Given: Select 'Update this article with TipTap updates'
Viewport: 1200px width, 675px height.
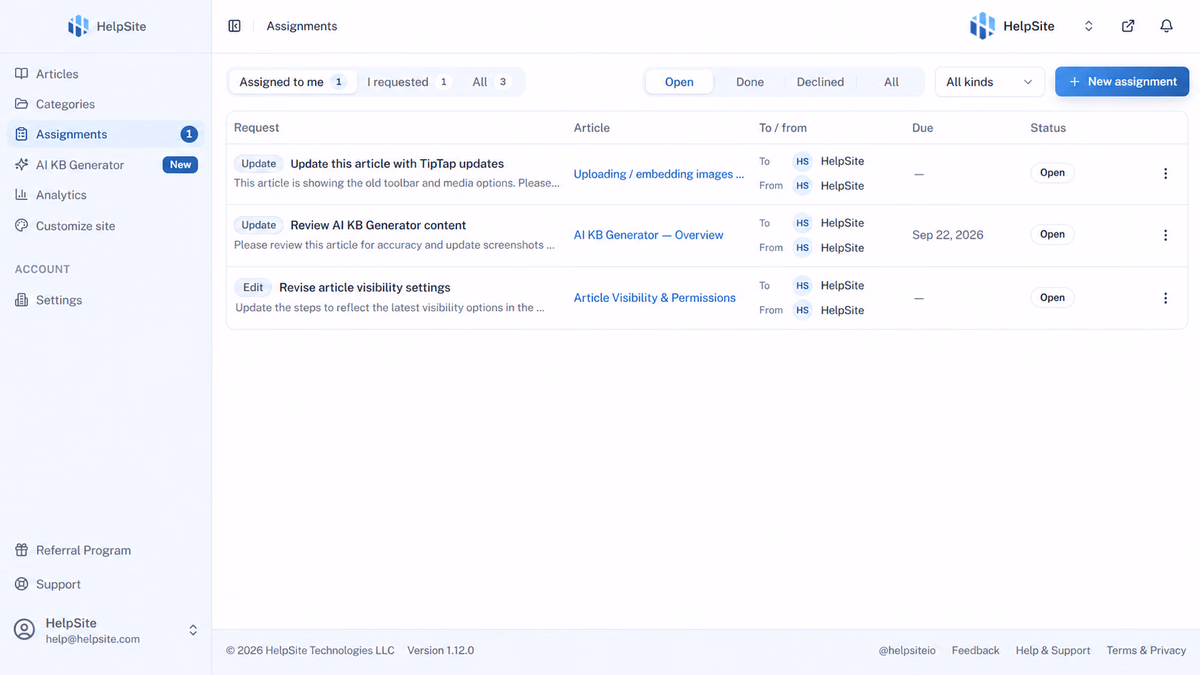Looking at the screenshot, I should (397, 164).
